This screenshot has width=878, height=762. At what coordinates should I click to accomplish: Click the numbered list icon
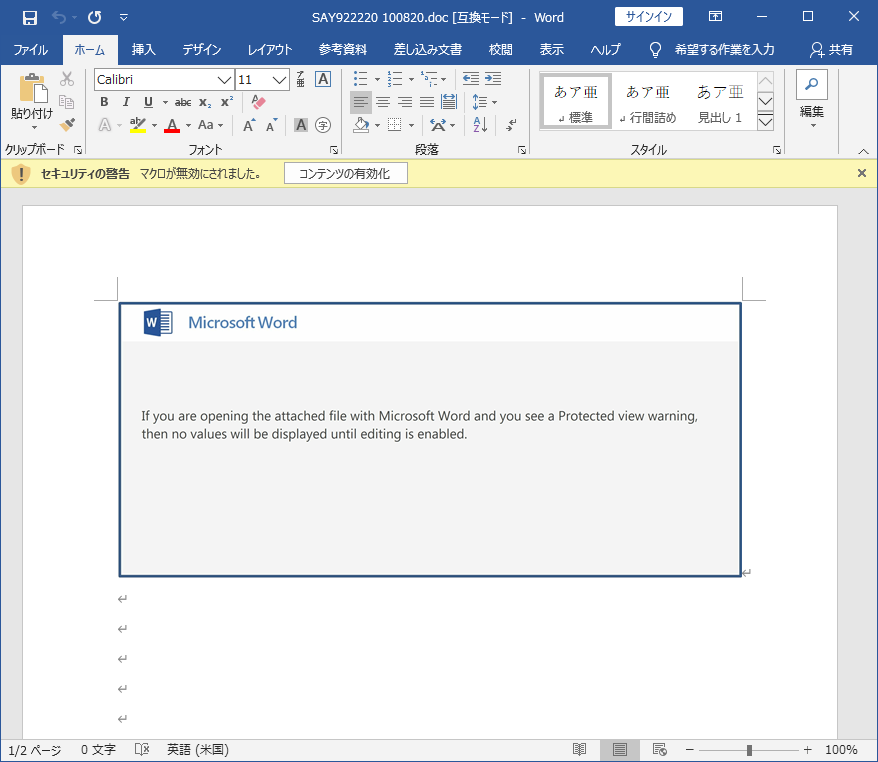[x=395, y=79]
